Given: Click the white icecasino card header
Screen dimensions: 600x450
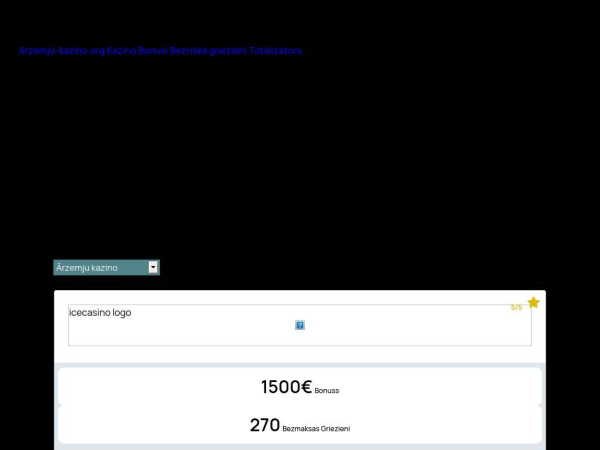Looking at the screenshot, I should click(300, 326).
